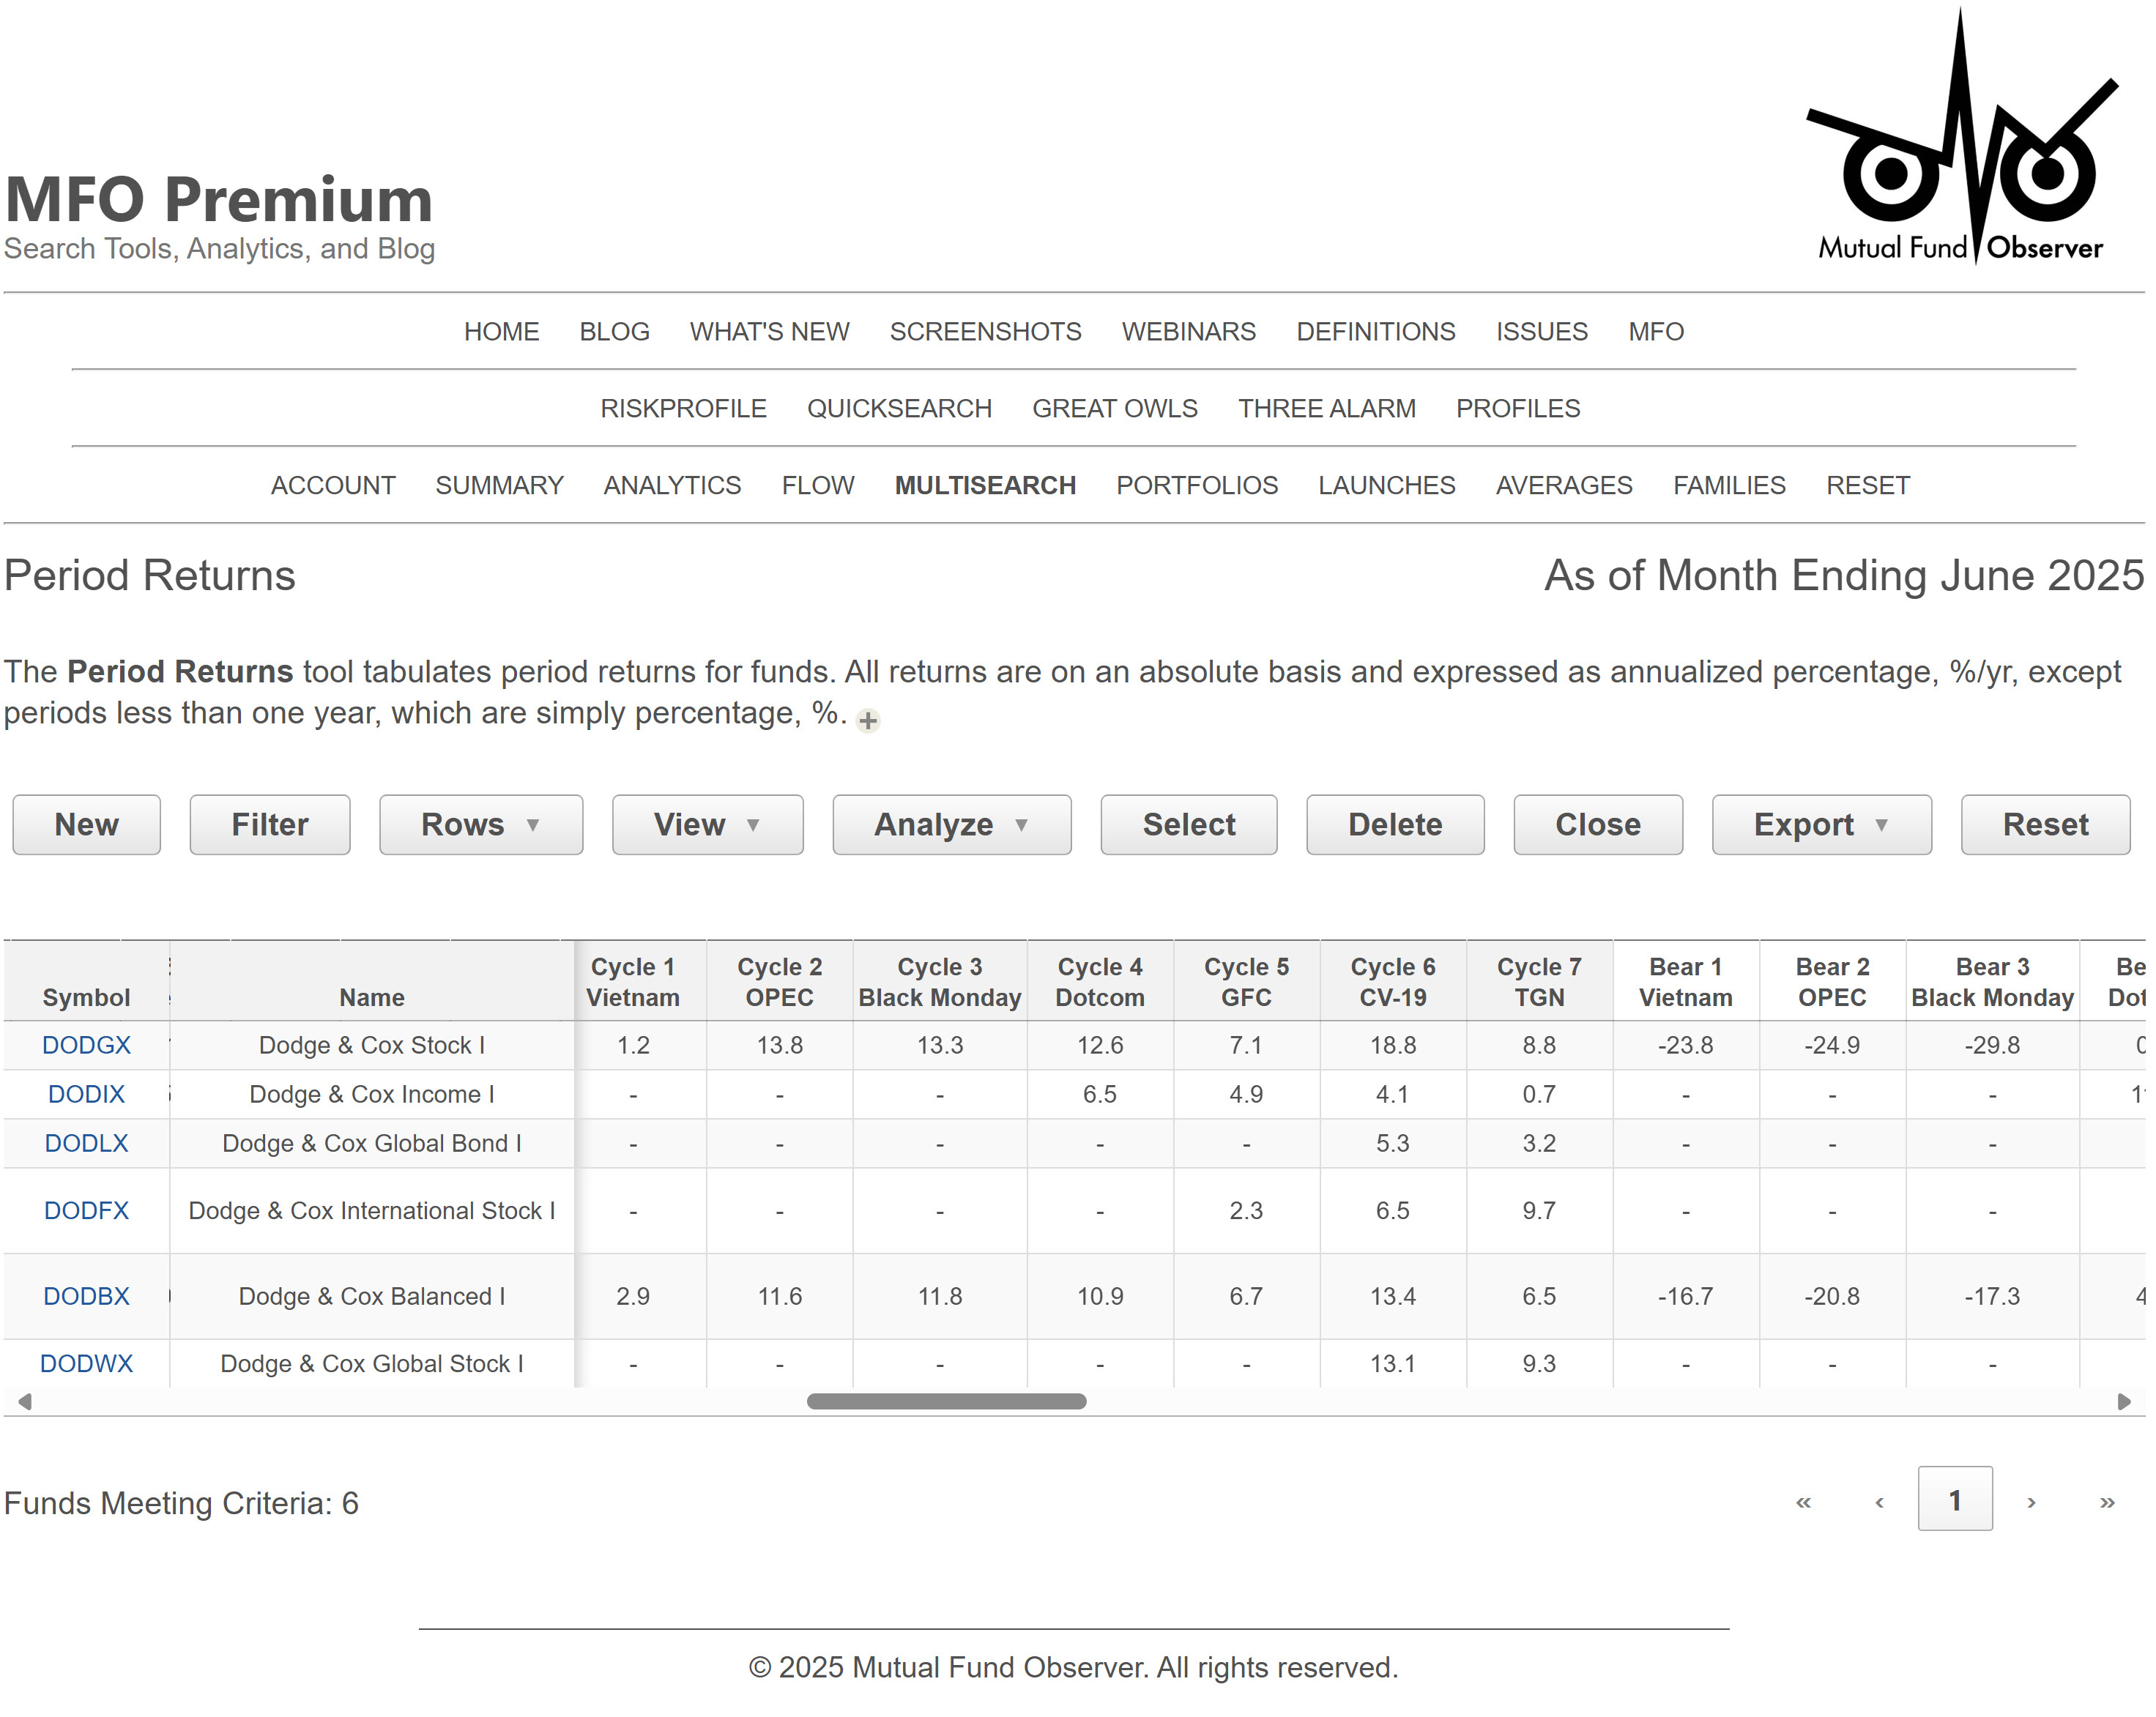Select the ANALYTICS navigation item
2156x1717 pixels.
pos(671,485)
